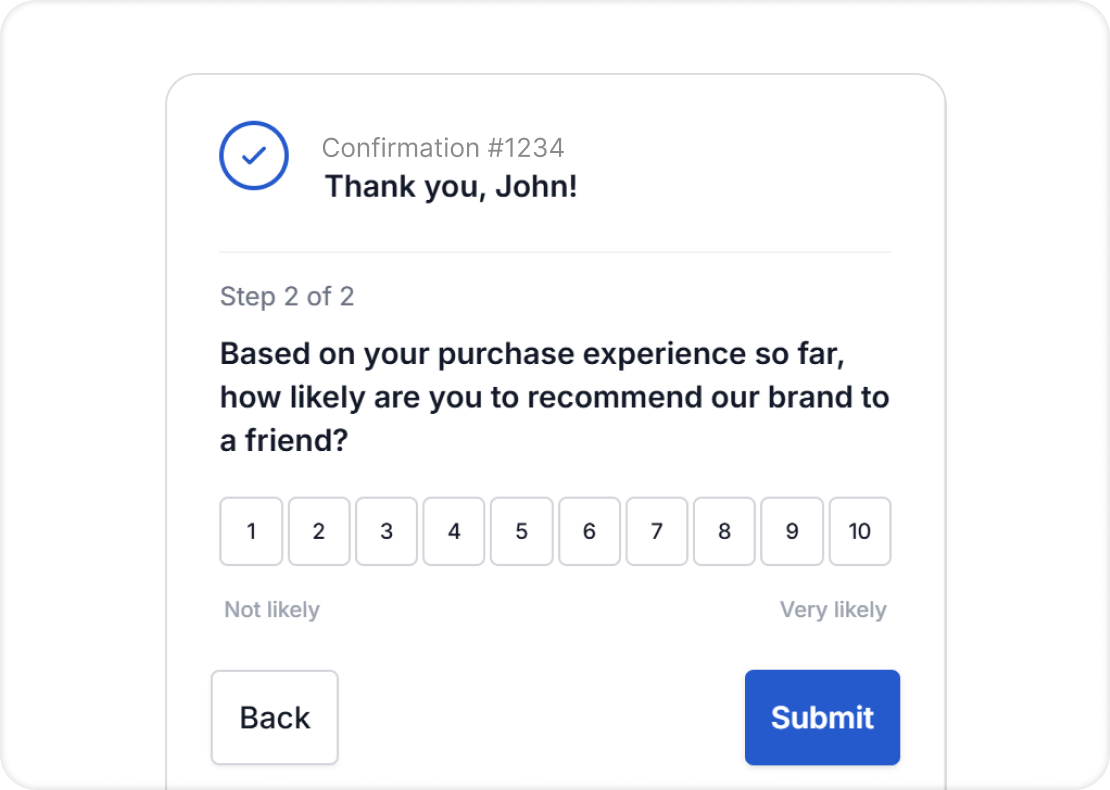Image resolution: width=1110 pixels, height=790 pixels.
Task: Select rating 7 for recommendation
Action: (656, 531)
